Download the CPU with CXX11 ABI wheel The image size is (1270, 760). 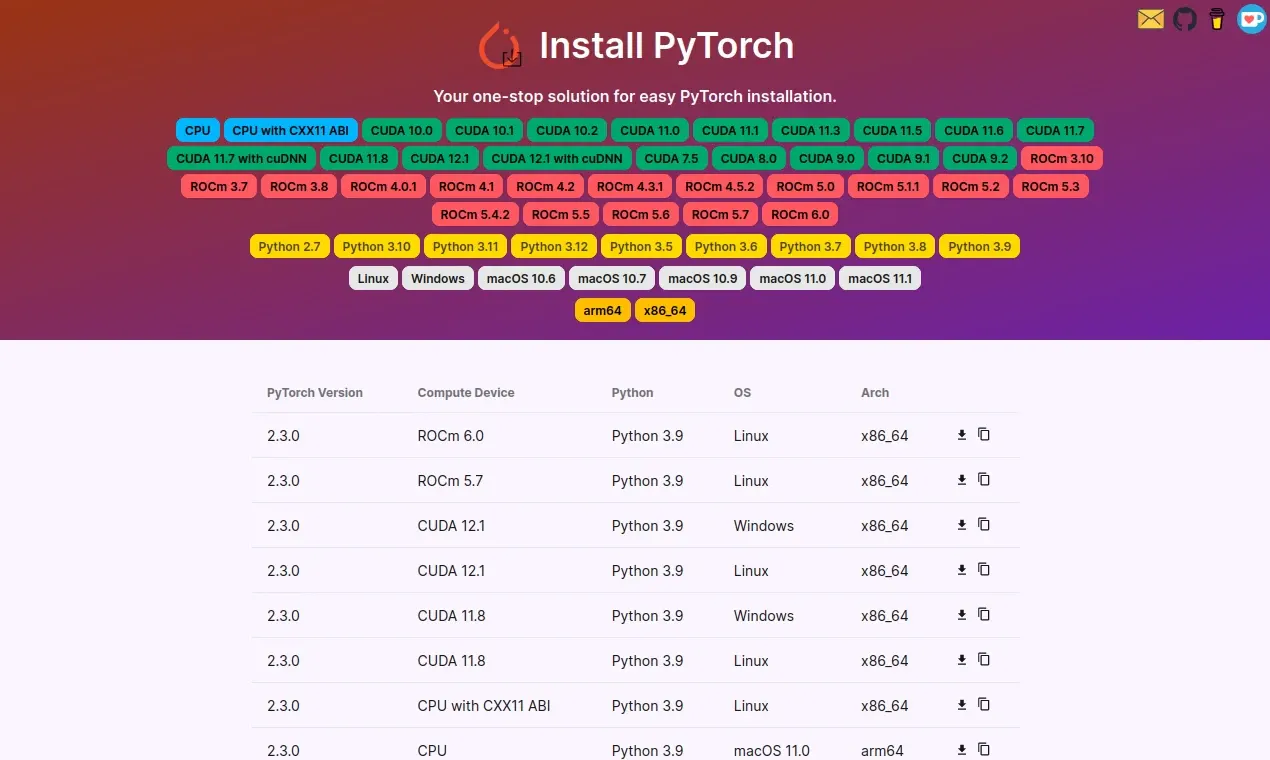[x=962, y=705]
